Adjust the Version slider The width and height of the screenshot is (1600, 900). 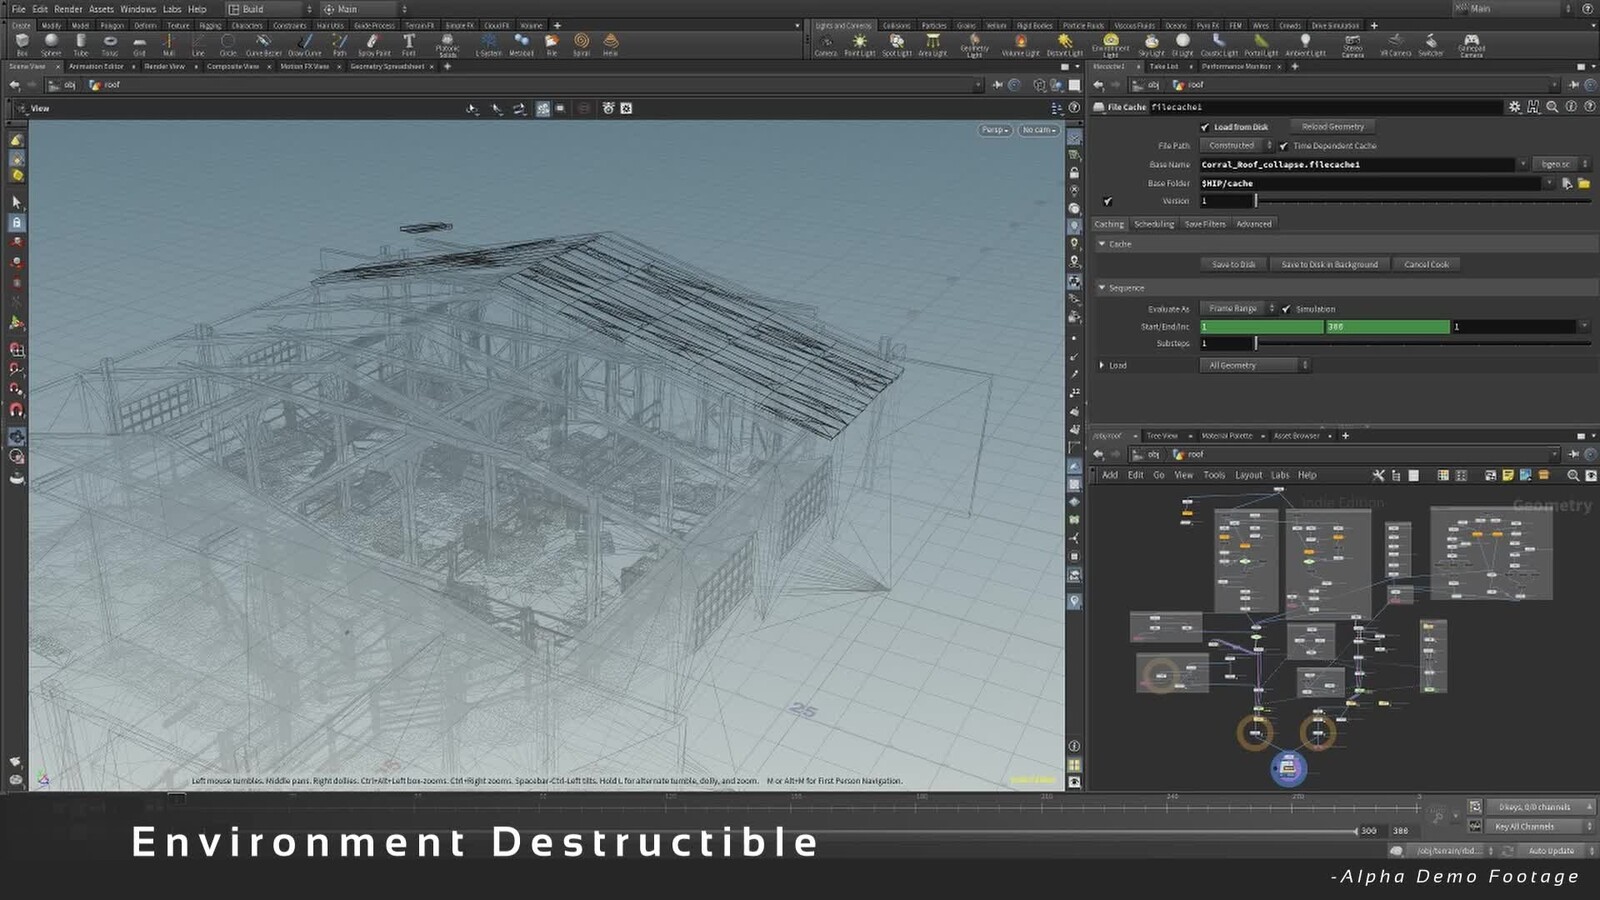coord(1423,201)
